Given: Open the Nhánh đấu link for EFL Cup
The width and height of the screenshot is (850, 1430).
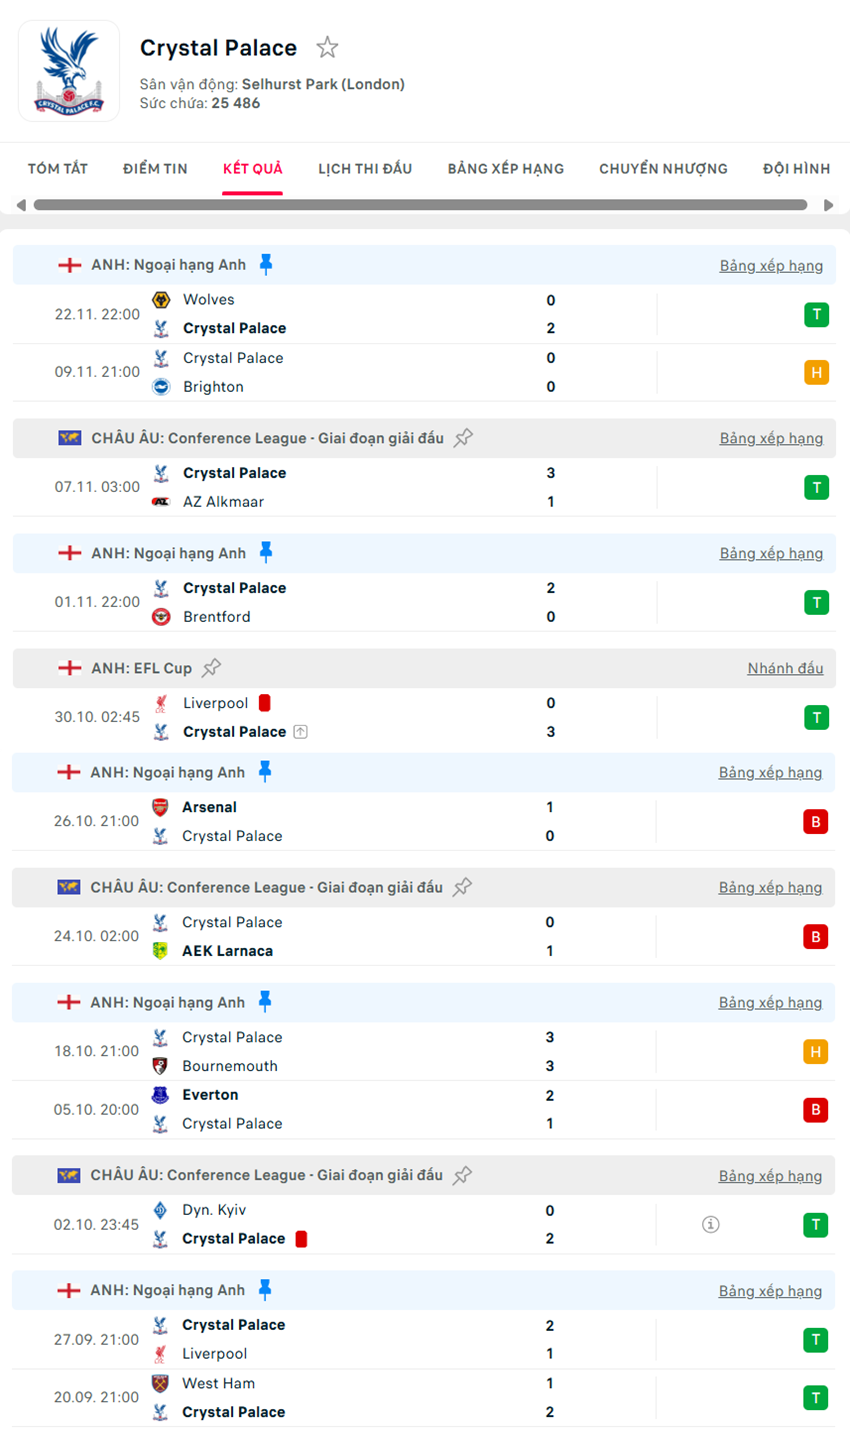Looking at the screenshot, I should click(x=785, y=668).
